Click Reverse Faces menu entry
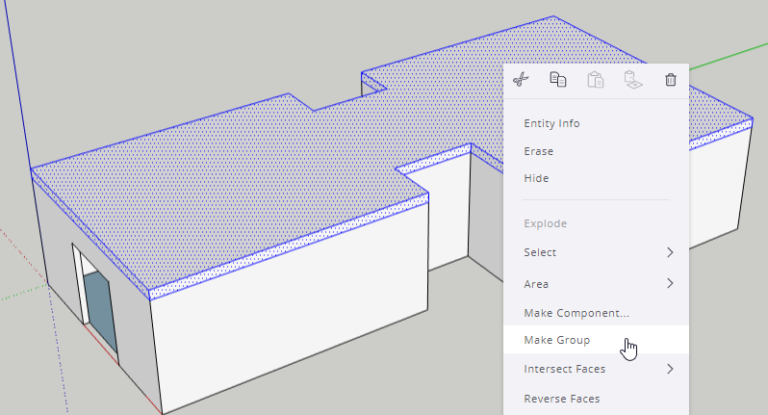768x415 pixels. [x=562, y=398]
